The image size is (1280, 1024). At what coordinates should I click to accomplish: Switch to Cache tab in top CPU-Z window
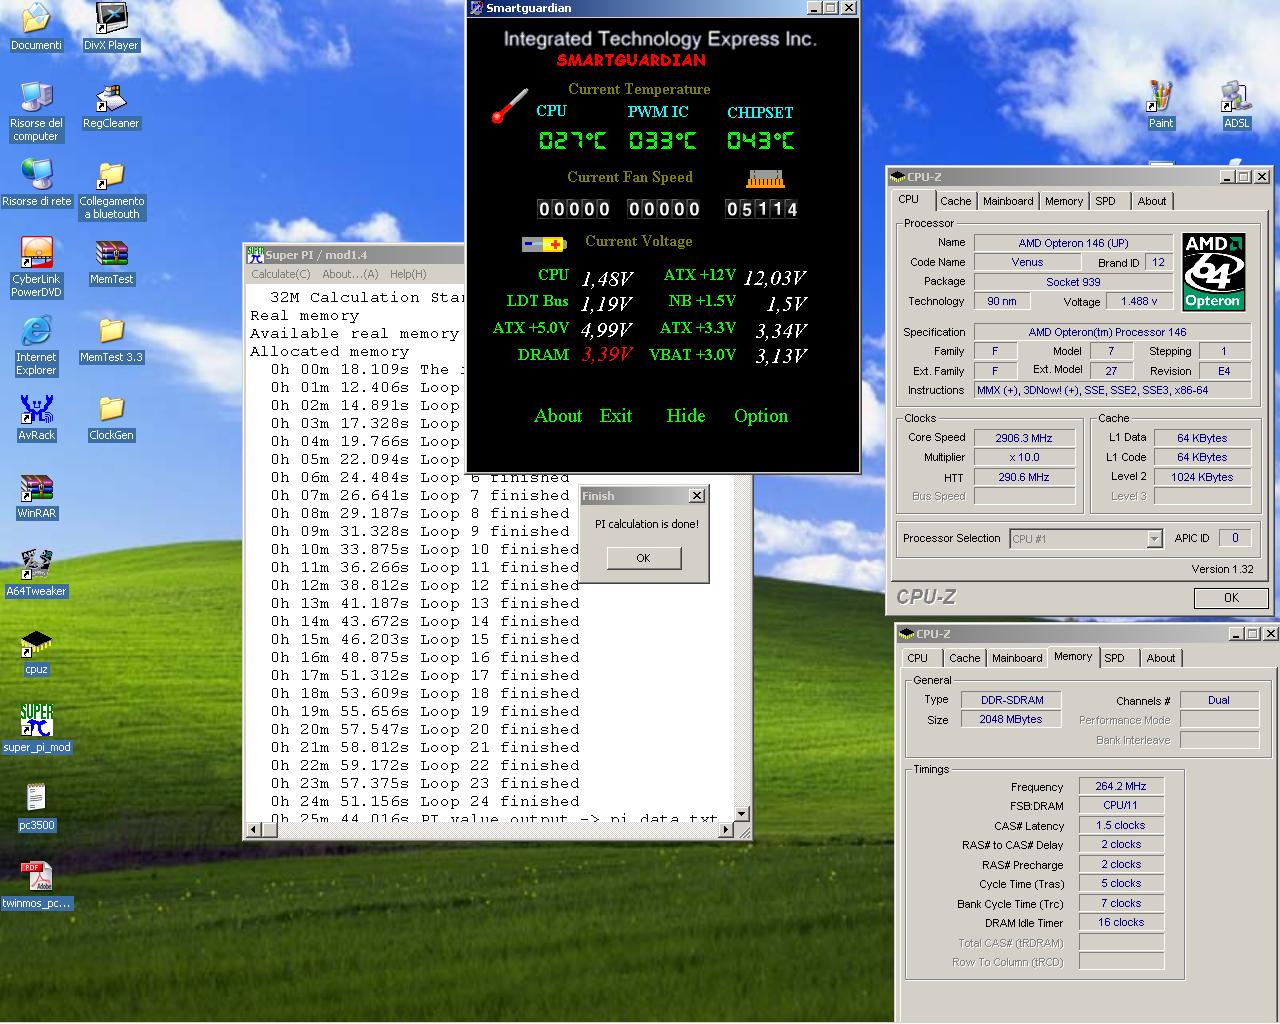coord(955,201)
